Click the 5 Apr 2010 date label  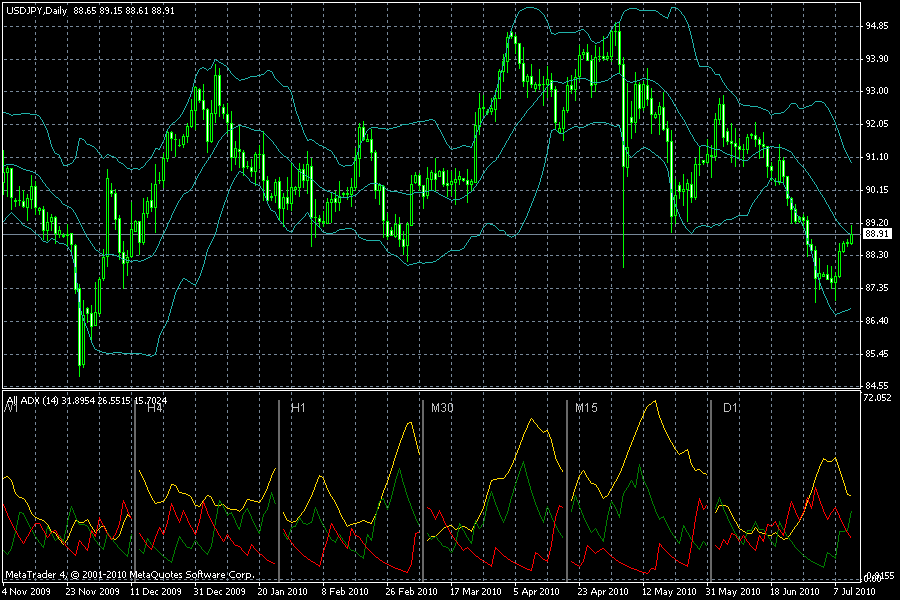click(x=536, y=591)
